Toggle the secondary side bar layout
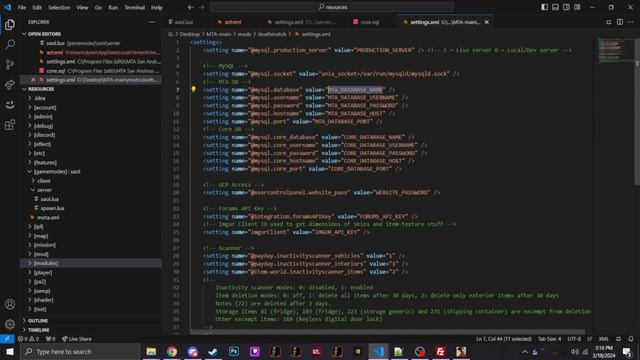This screenshot has height=360, width=640. pyautogui.click(x=566, y=7)
